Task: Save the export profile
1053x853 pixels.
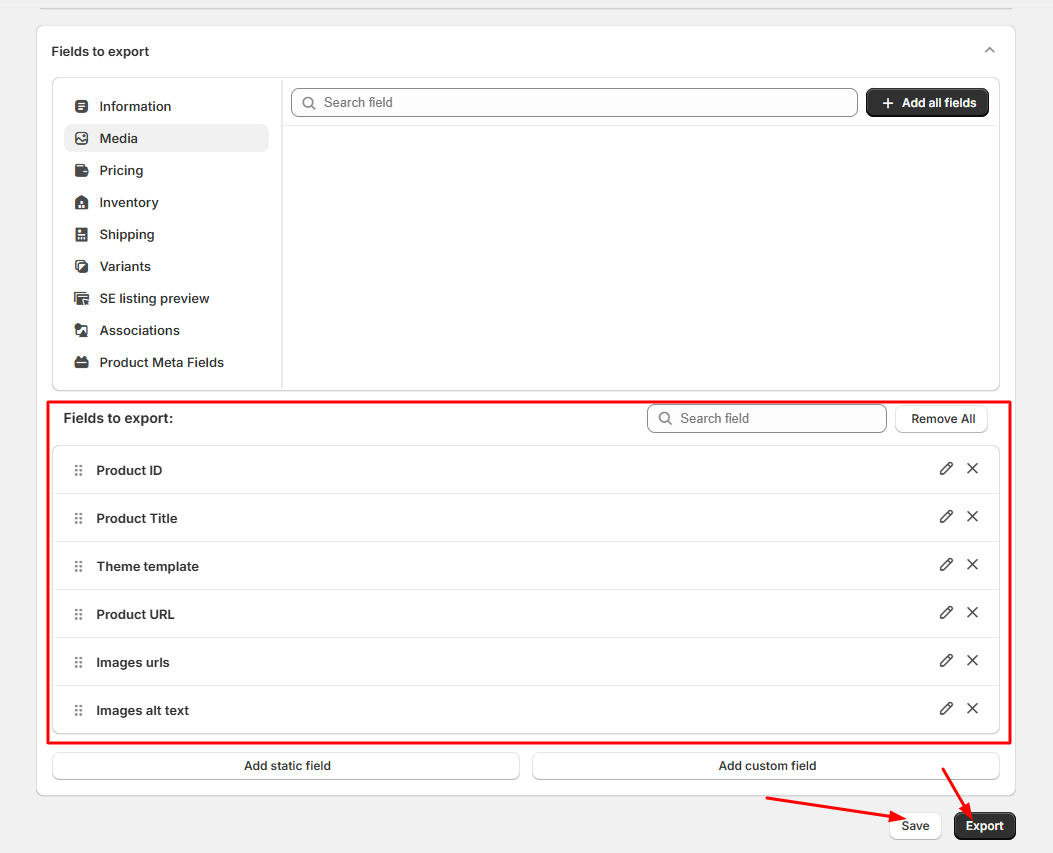Action: 915,826
